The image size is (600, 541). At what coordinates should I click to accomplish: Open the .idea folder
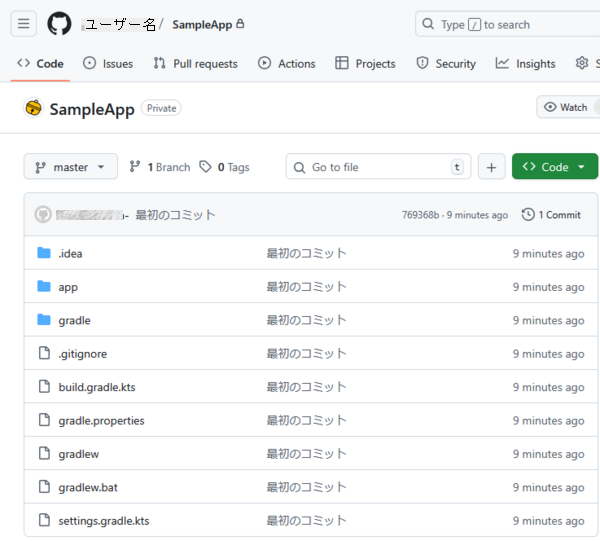pyautogui.click(x=70, y=254)
